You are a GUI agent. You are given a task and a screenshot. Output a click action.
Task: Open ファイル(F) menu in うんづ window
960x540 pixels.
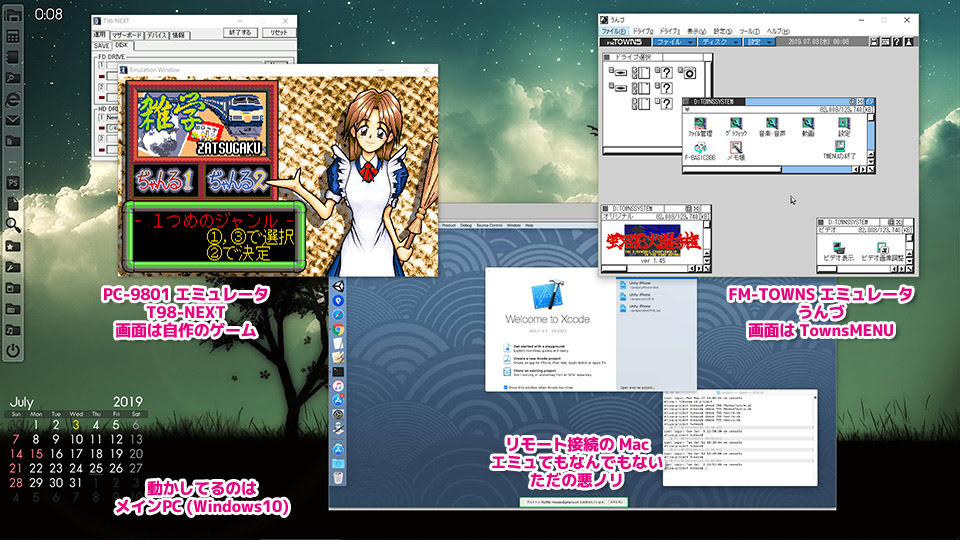point(613,31)
